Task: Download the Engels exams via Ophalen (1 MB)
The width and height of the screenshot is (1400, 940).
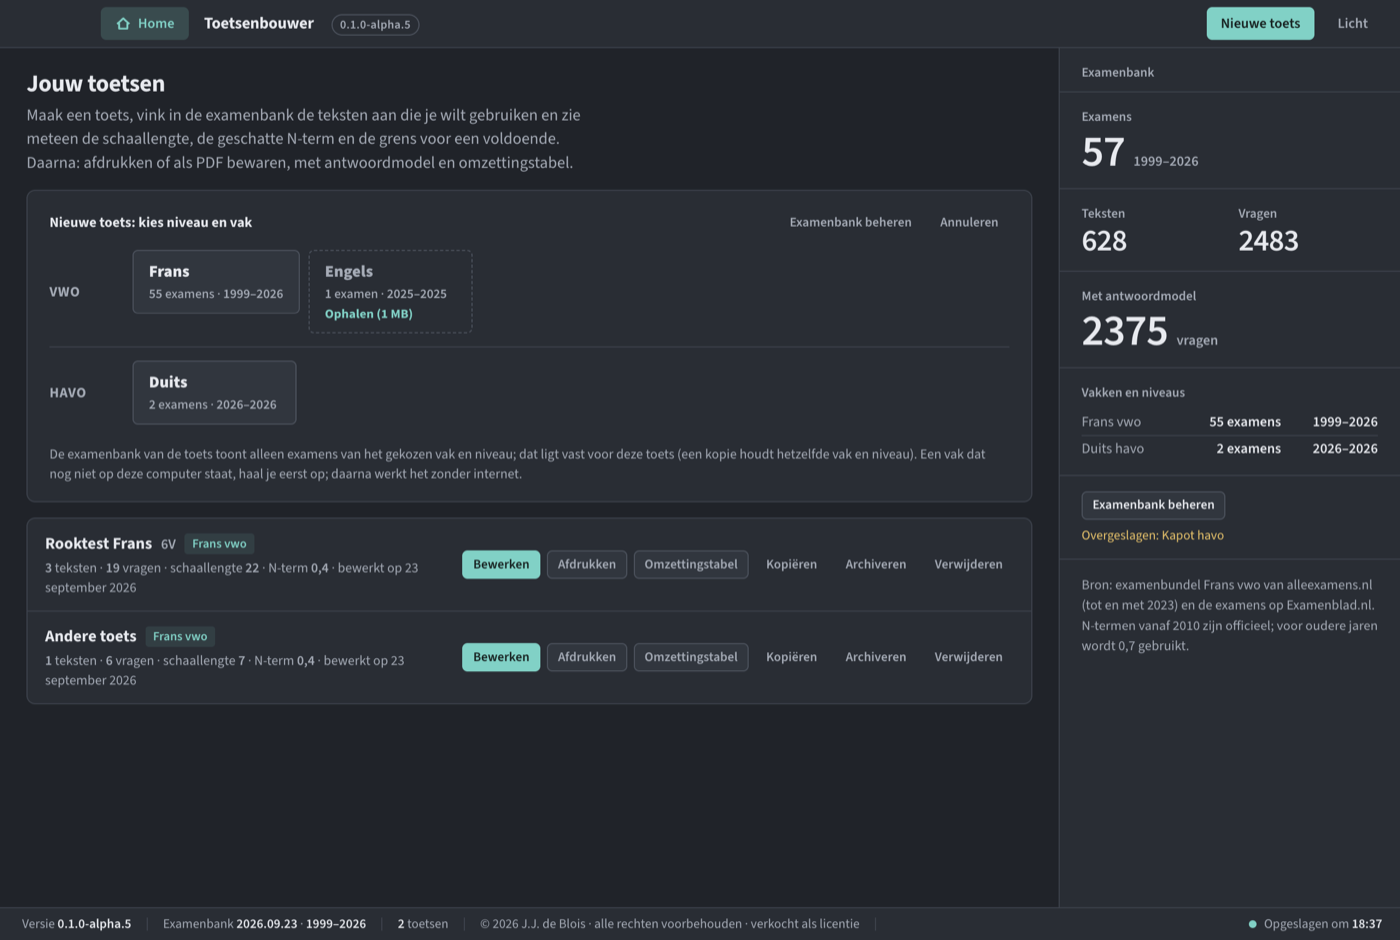Action: pyautogui.click(x=369, y=314)
